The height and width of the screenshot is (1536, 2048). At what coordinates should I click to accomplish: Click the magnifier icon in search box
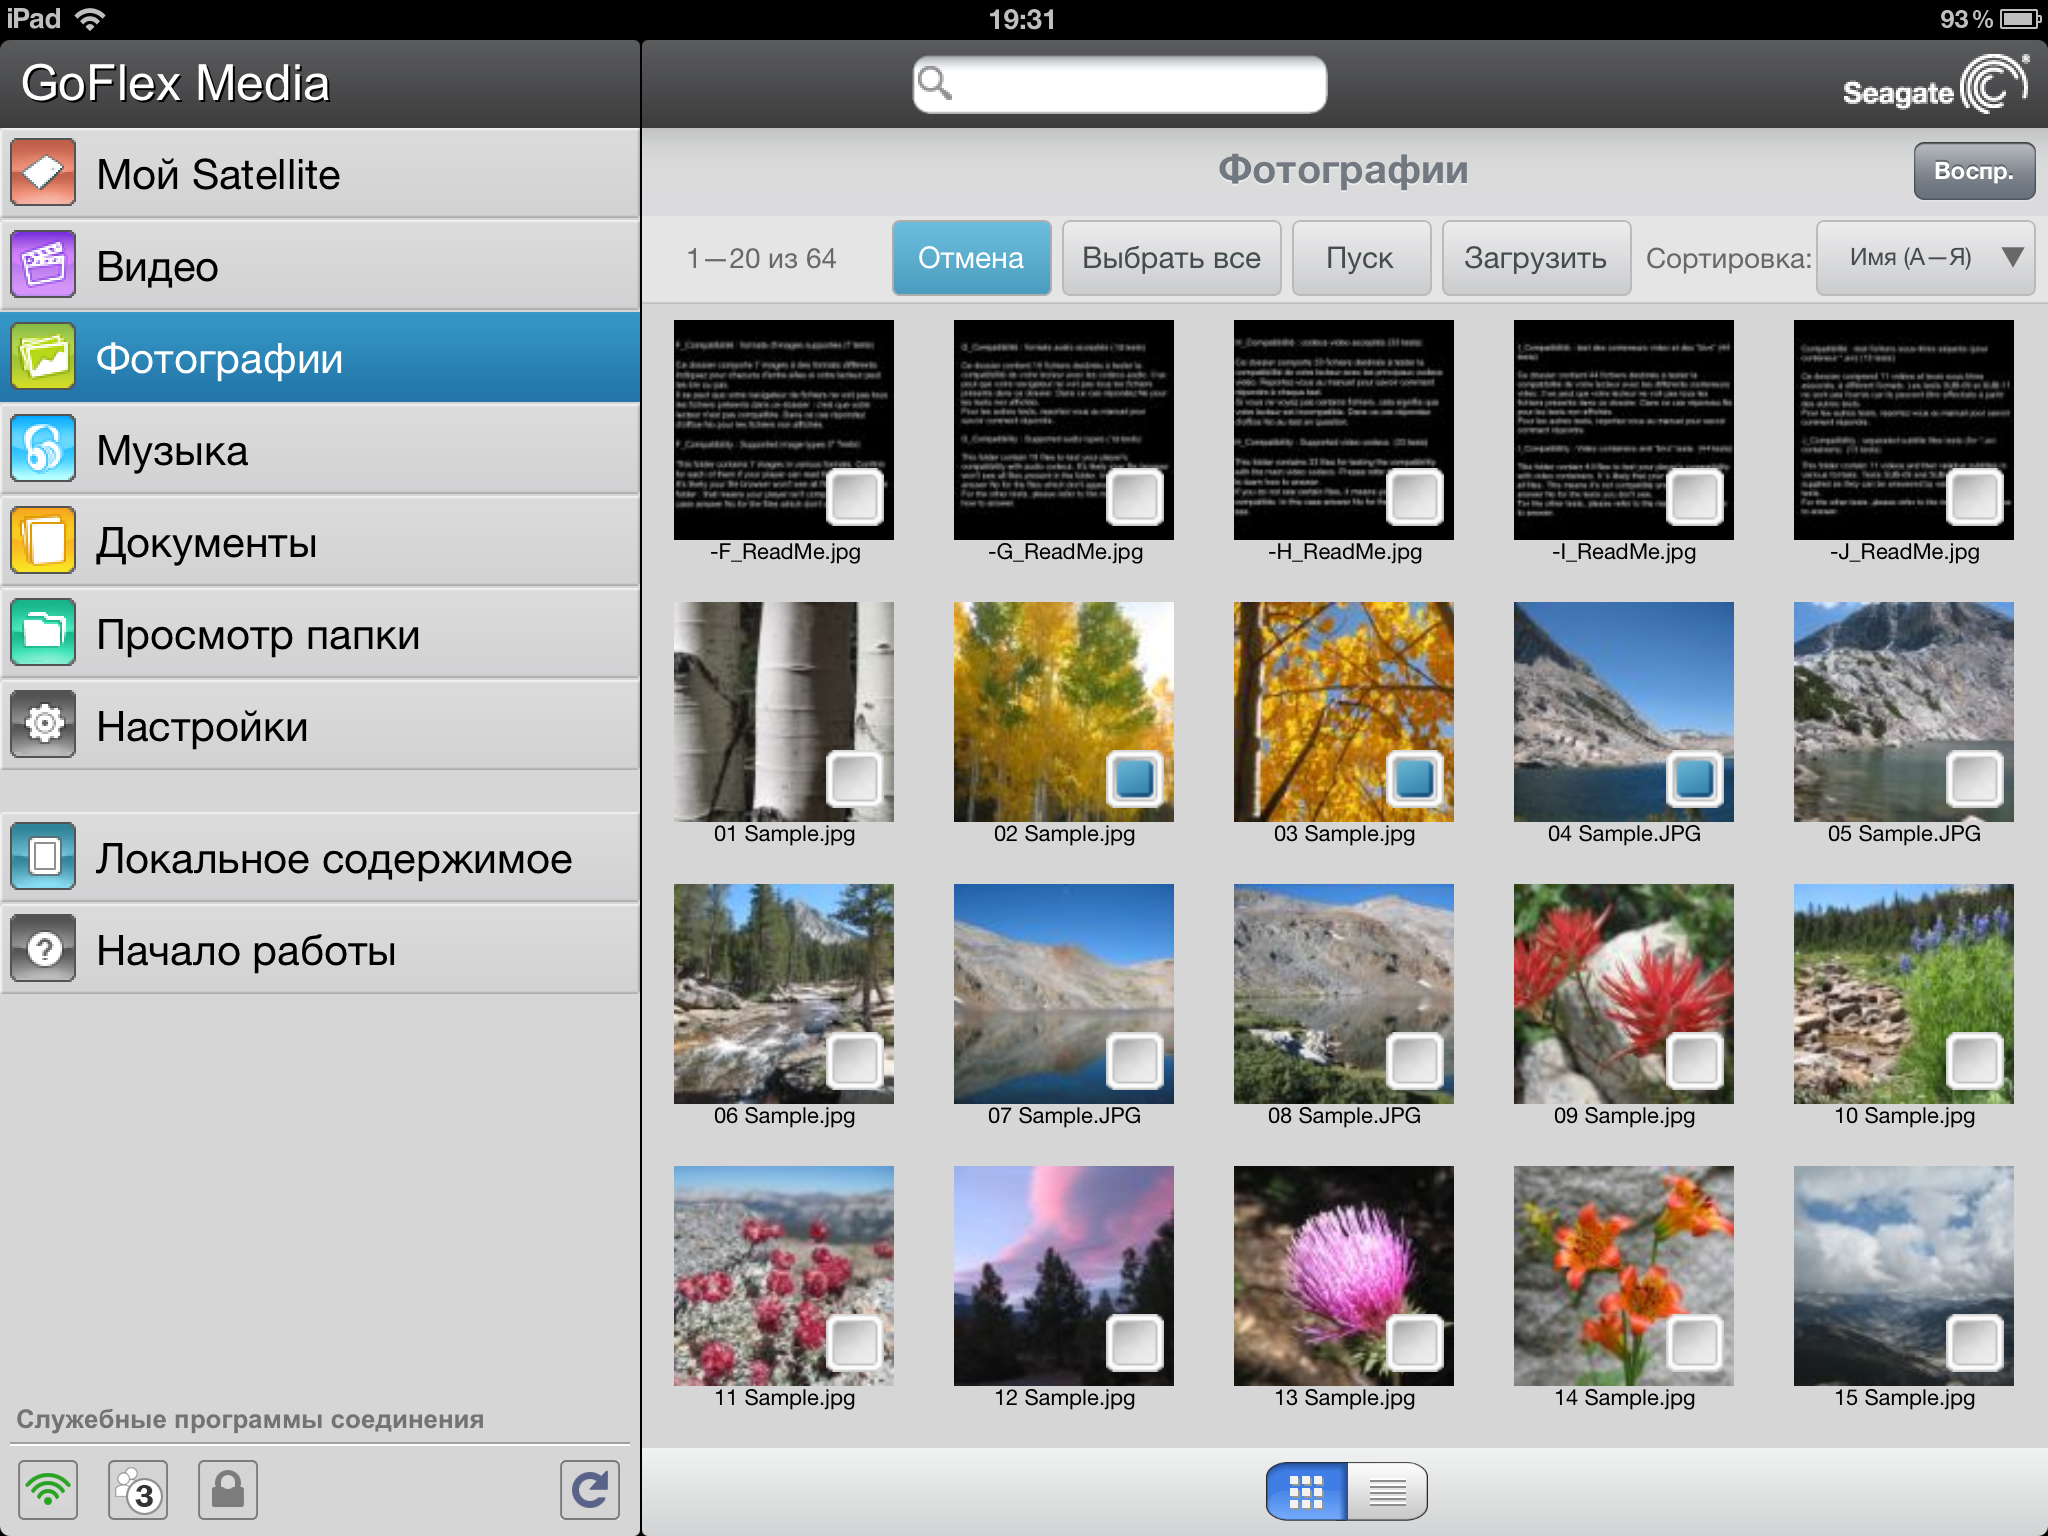click(x=935, y=84)
